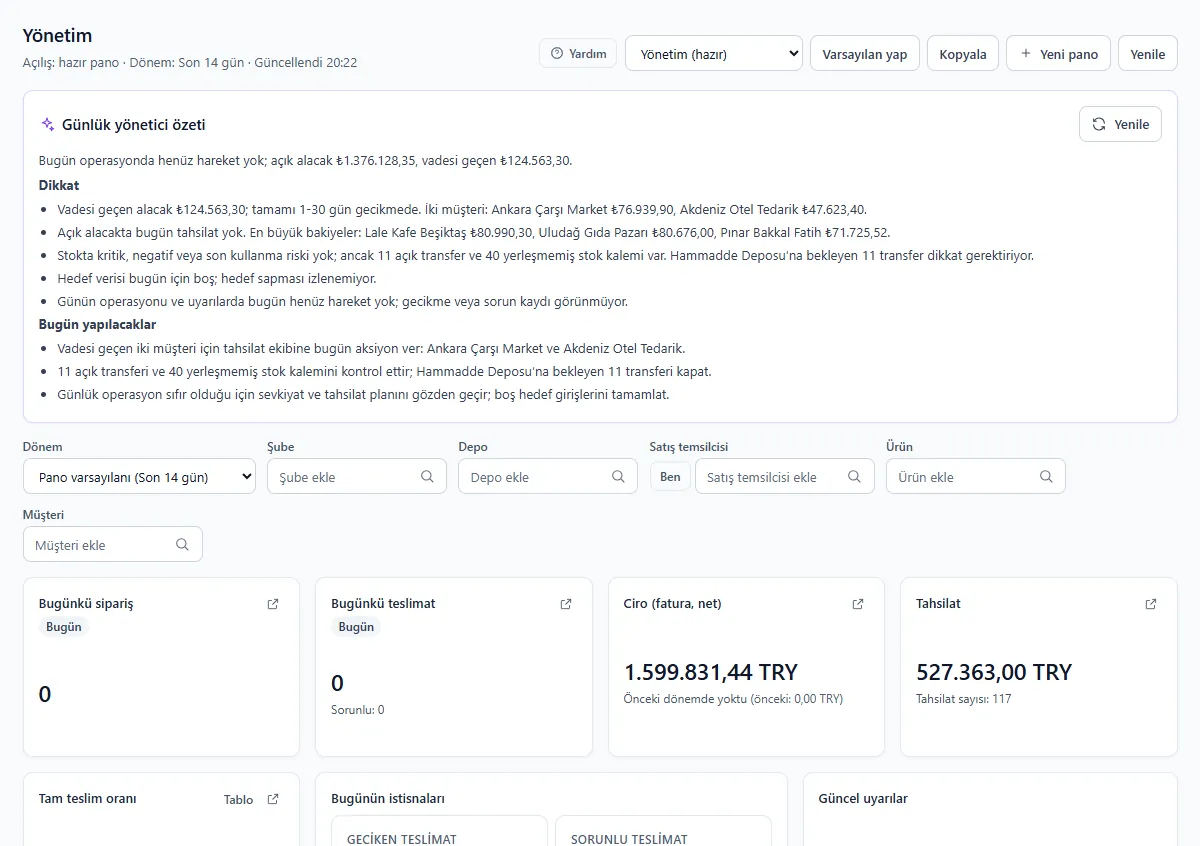Screen dimensions: 1200x846
Task: Click the Bugünün istisnaları heading
Action: point(388,798)
